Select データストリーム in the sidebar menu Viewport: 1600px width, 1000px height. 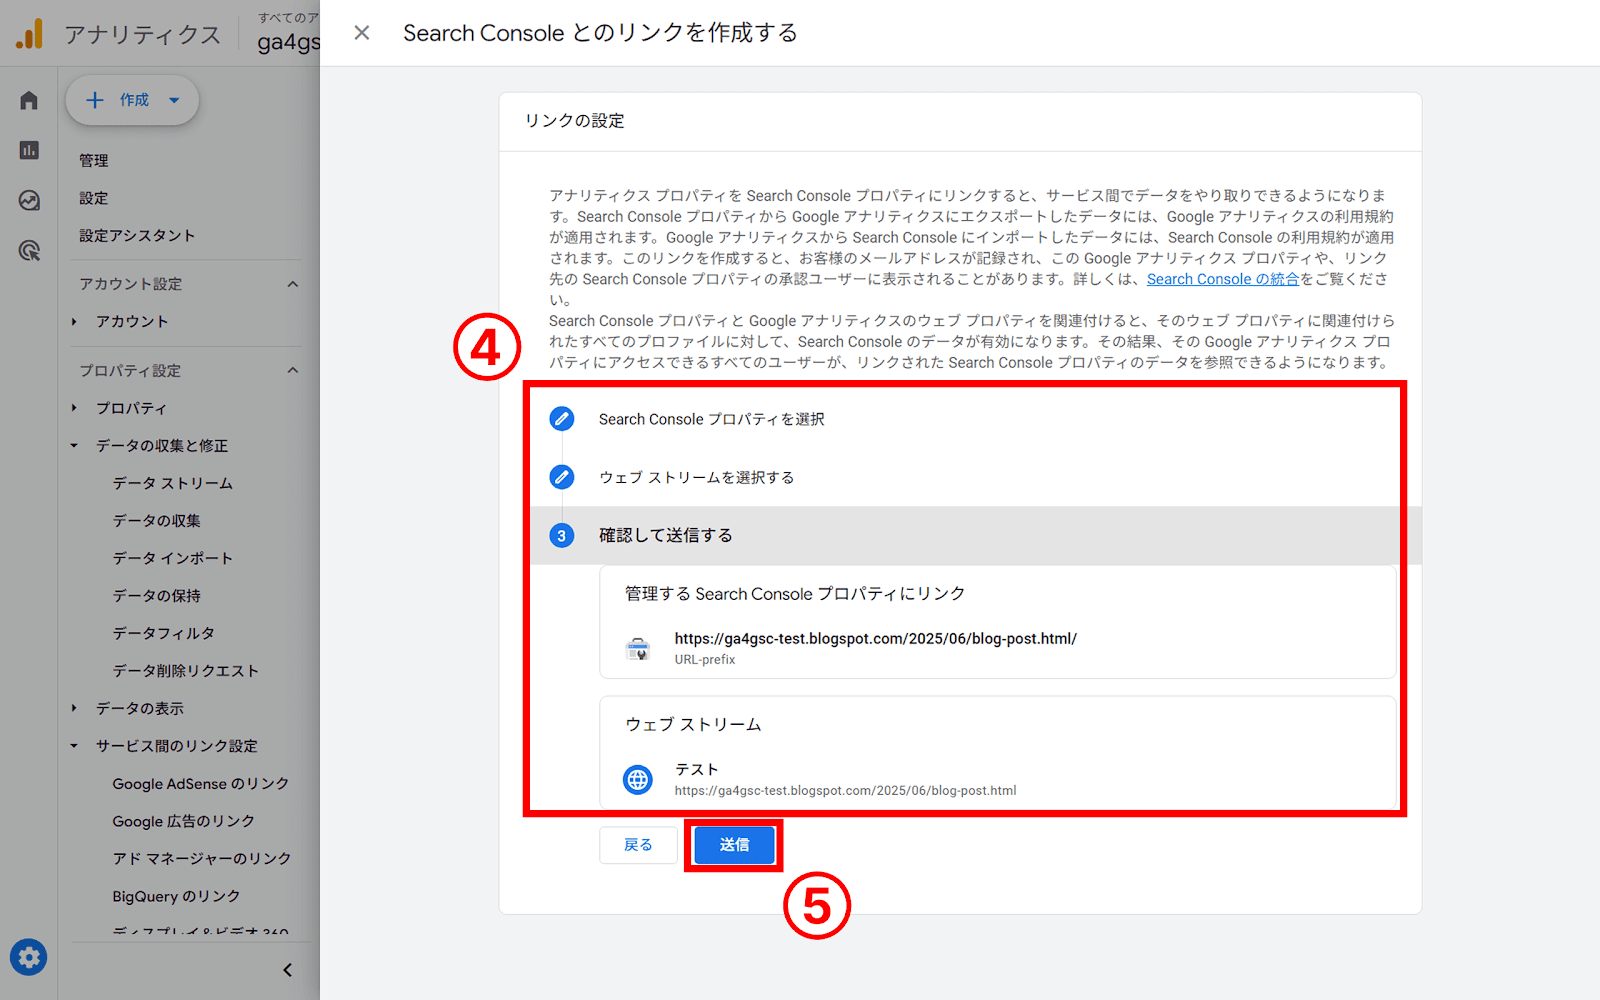click(172, 483)
